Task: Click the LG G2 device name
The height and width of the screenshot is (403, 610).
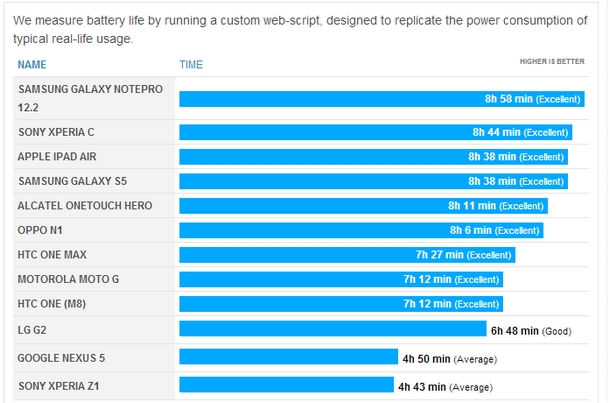Action: (x=33, y=328)
